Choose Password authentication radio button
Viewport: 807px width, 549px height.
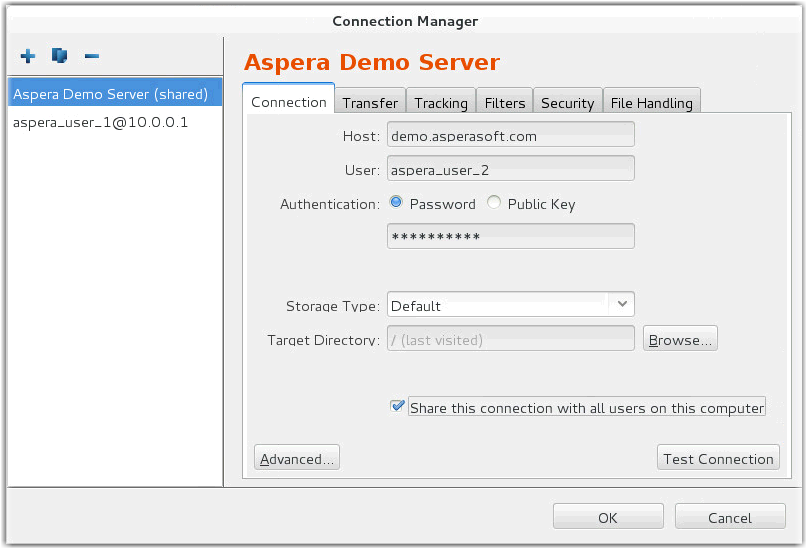pos(396,202)
